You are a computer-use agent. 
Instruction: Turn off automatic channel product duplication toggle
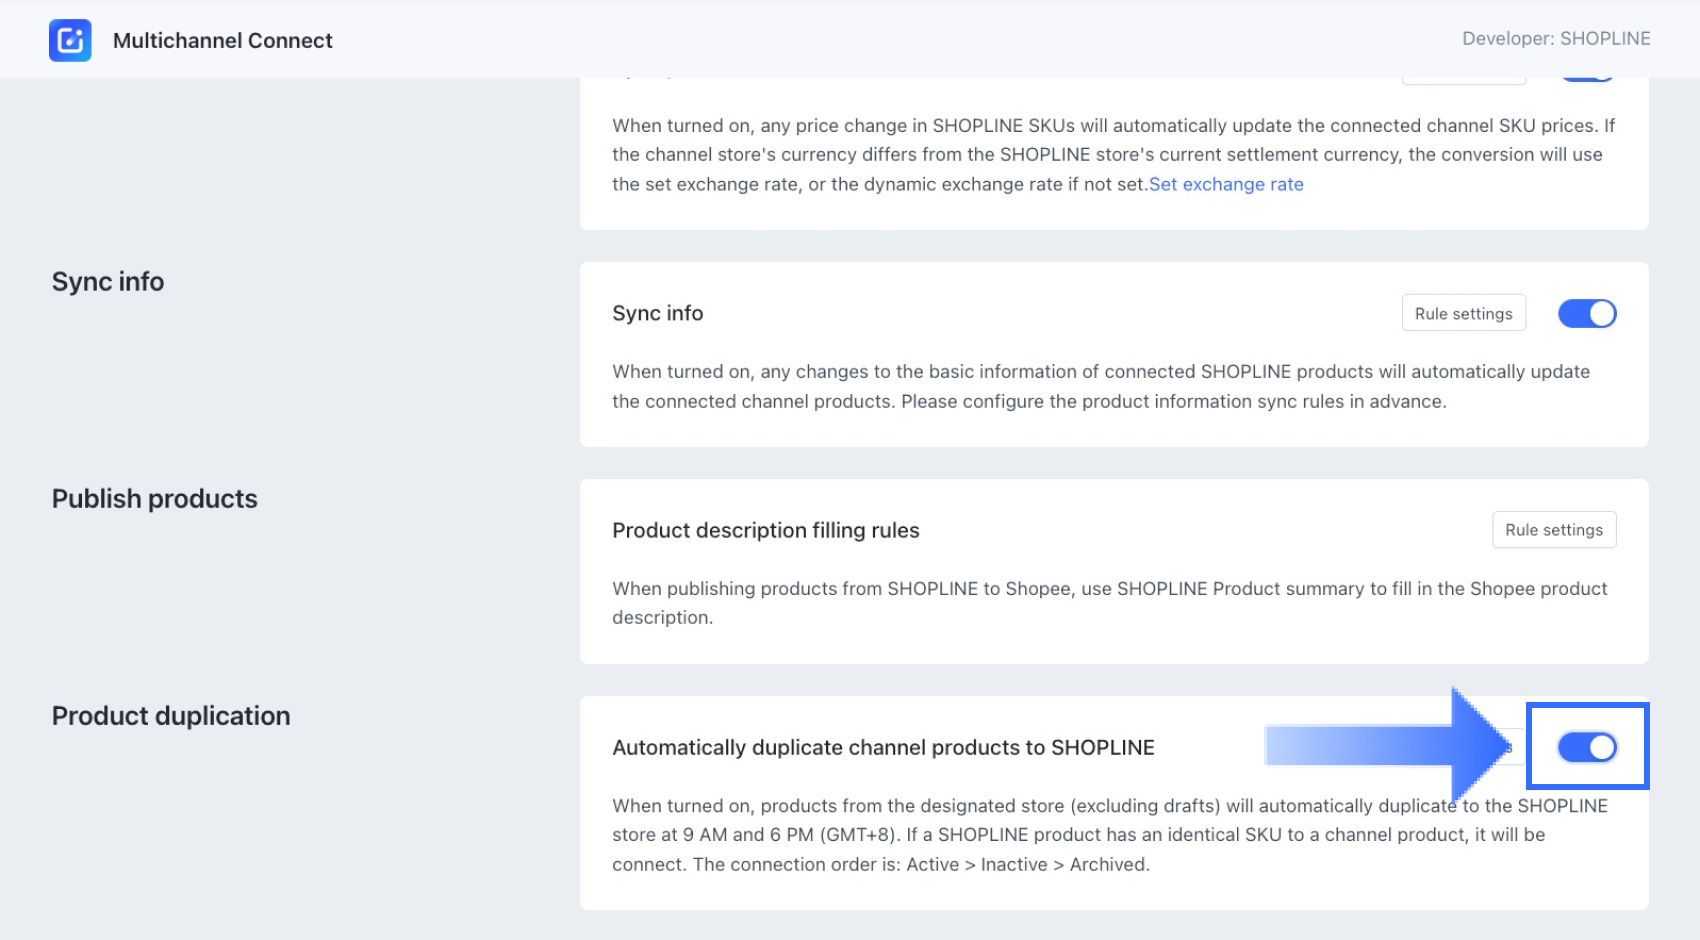1587,747
